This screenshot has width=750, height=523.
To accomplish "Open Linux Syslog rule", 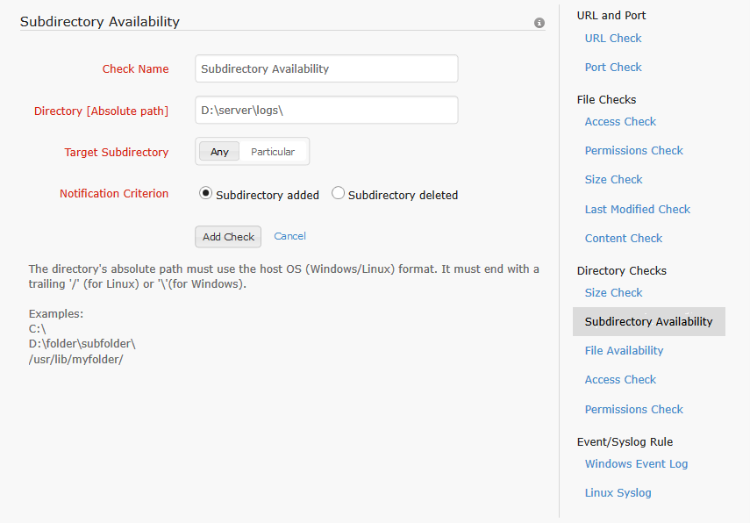I will tap(618, 493).
